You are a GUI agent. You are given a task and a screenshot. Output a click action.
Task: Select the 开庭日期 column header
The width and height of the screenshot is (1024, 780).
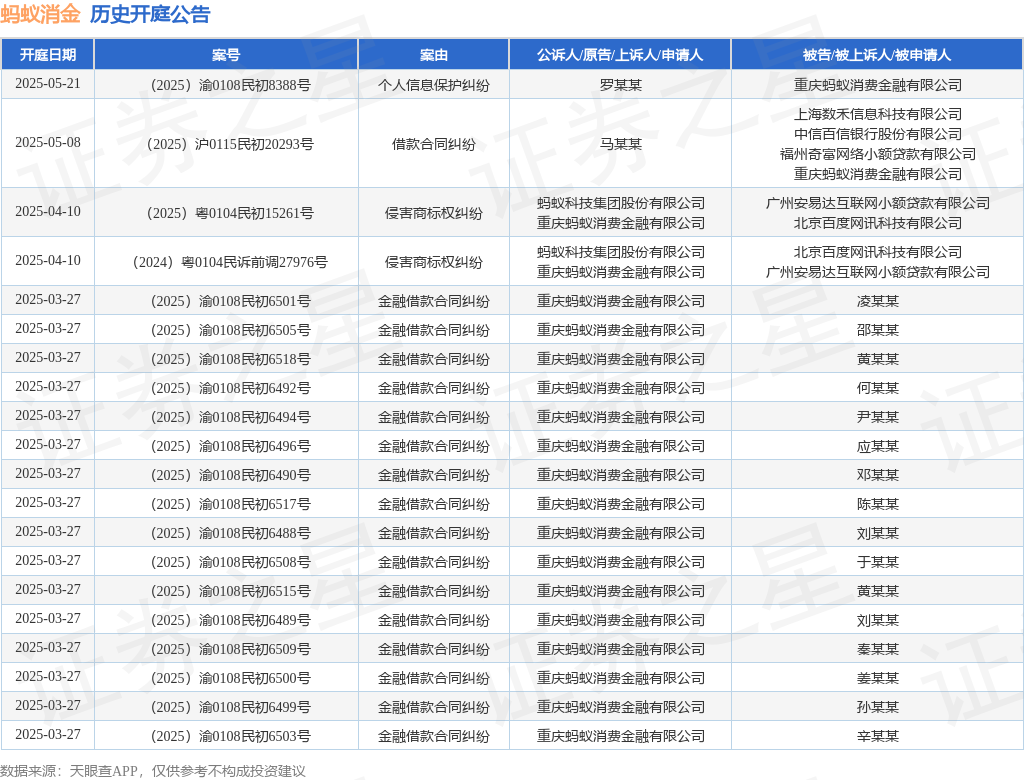click(48, 55)
